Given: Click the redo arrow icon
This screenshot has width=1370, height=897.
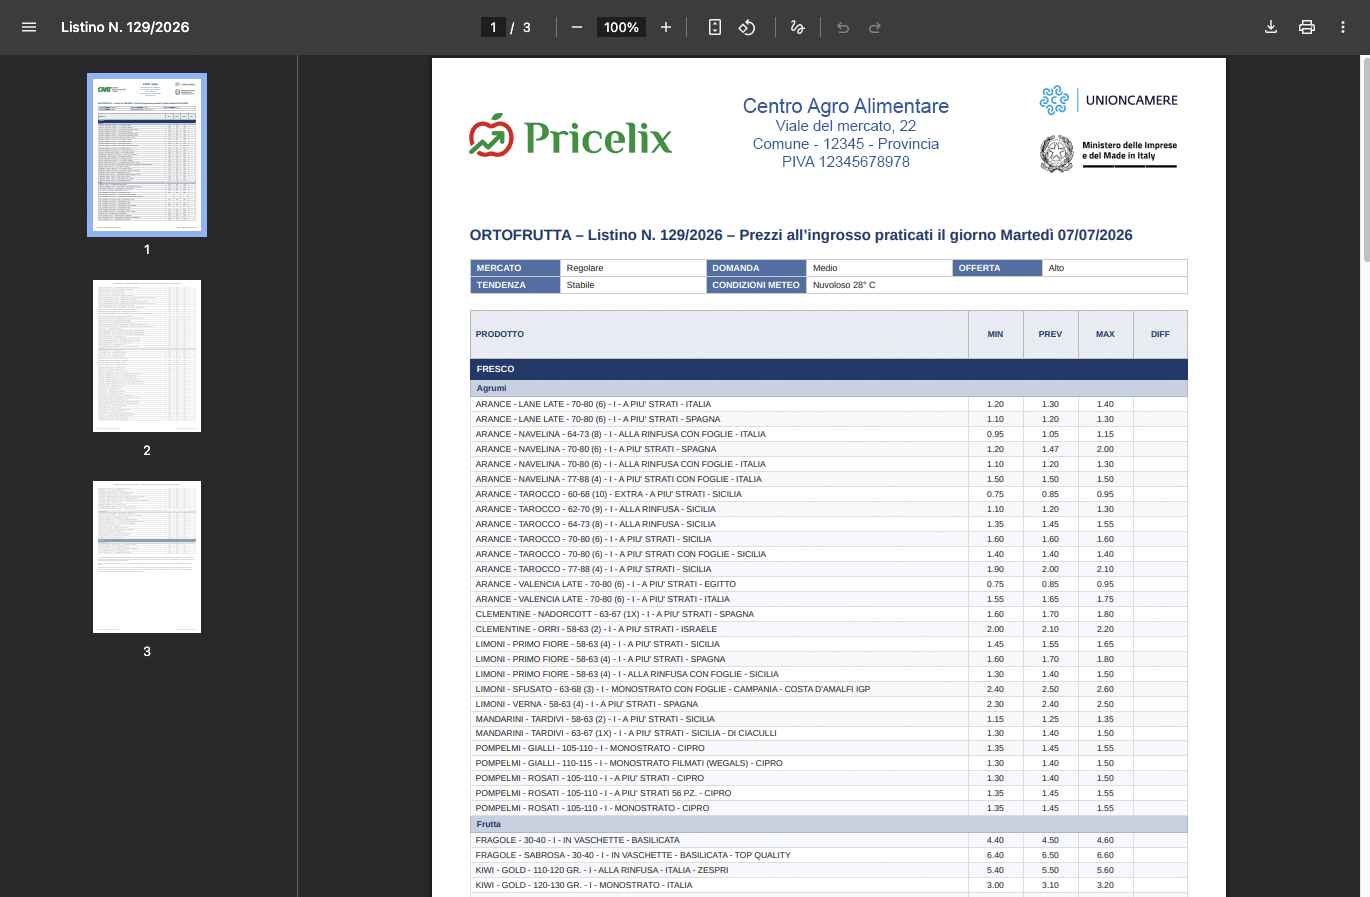Looking at the screenshot, I should [875, 27].
